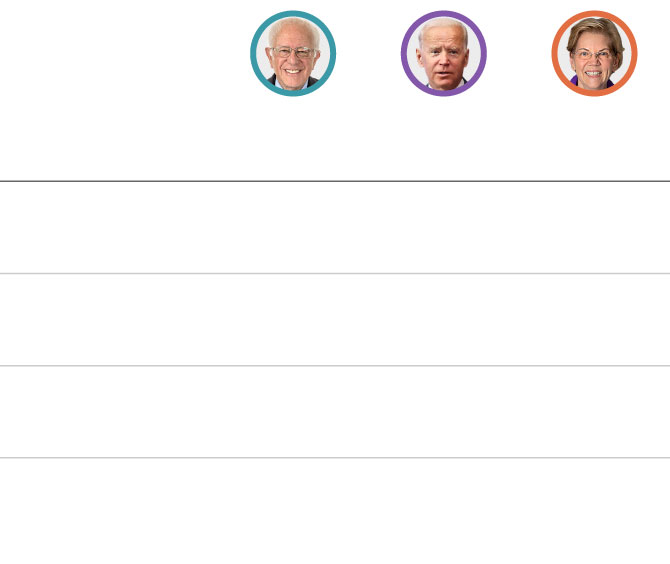Image resolution: width=670 pixels, height=564 pixels.
Task: Select the purple-ringed portrait
Action: [444, 53]
